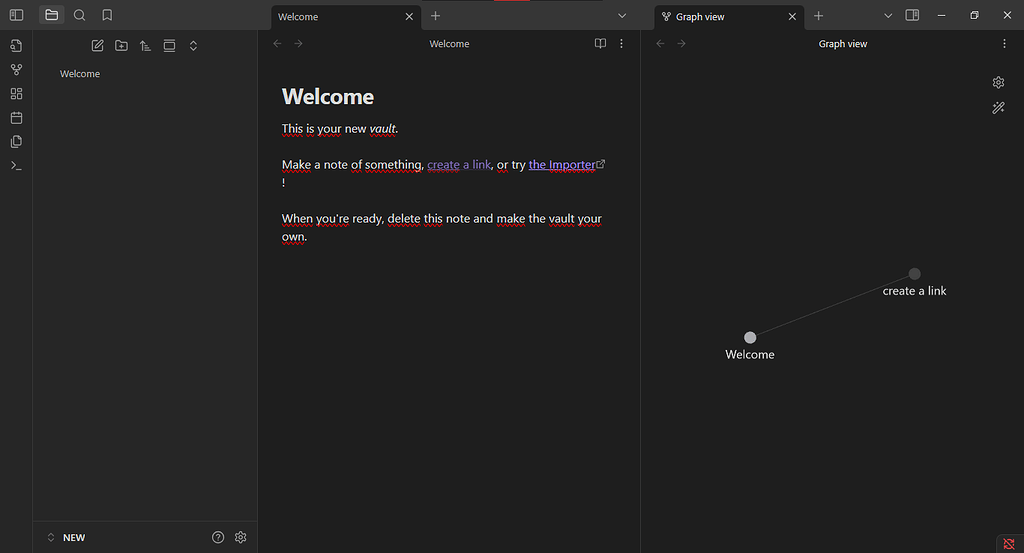Open "the Importer" external link

point(566,165)
